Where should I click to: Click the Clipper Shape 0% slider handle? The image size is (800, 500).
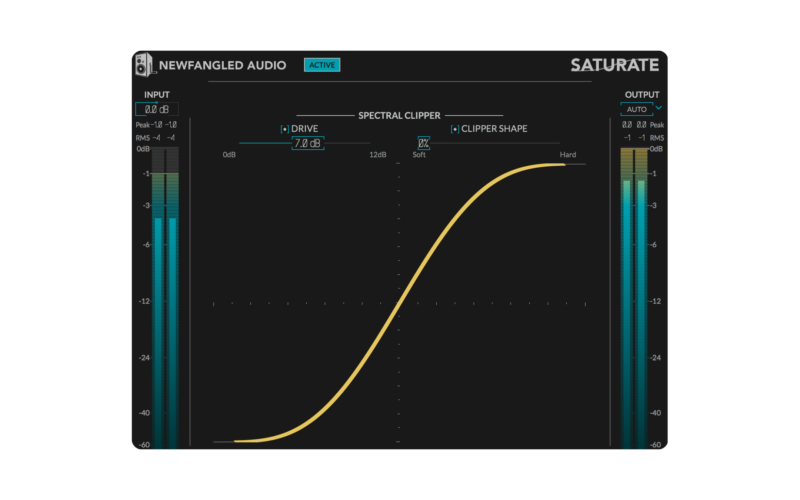coord(424,144)
